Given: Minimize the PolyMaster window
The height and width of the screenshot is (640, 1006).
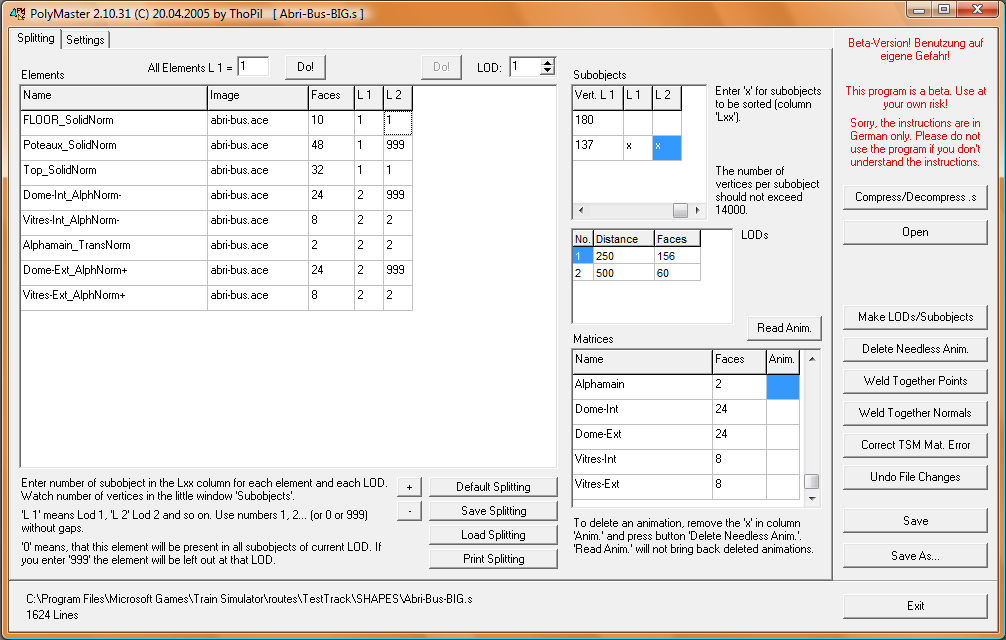Looking at the screenshot, I should [x=919, y=9].
